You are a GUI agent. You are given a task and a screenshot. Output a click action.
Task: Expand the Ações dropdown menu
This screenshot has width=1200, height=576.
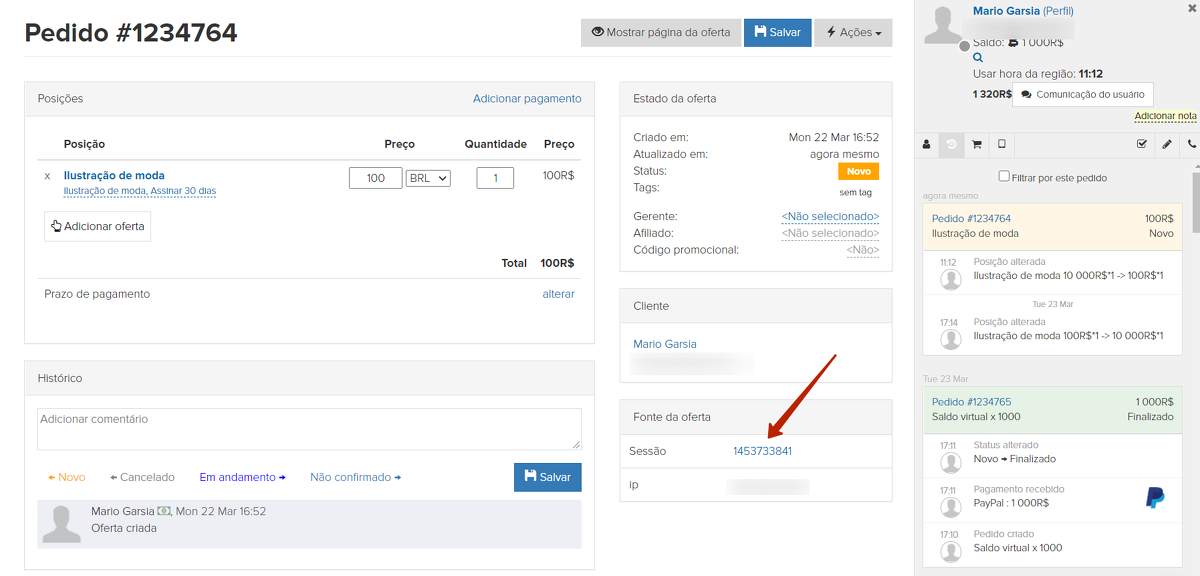853,32
